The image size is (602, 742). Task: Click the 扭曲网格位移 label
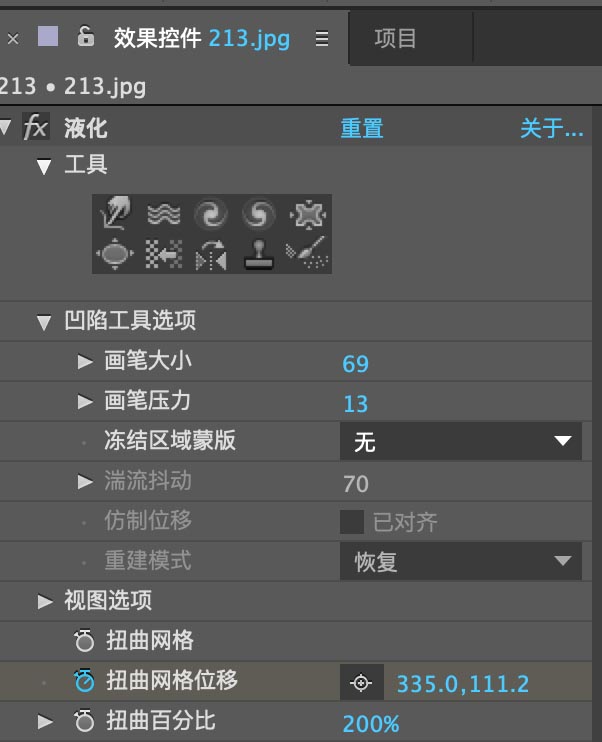tap(172, 680)
